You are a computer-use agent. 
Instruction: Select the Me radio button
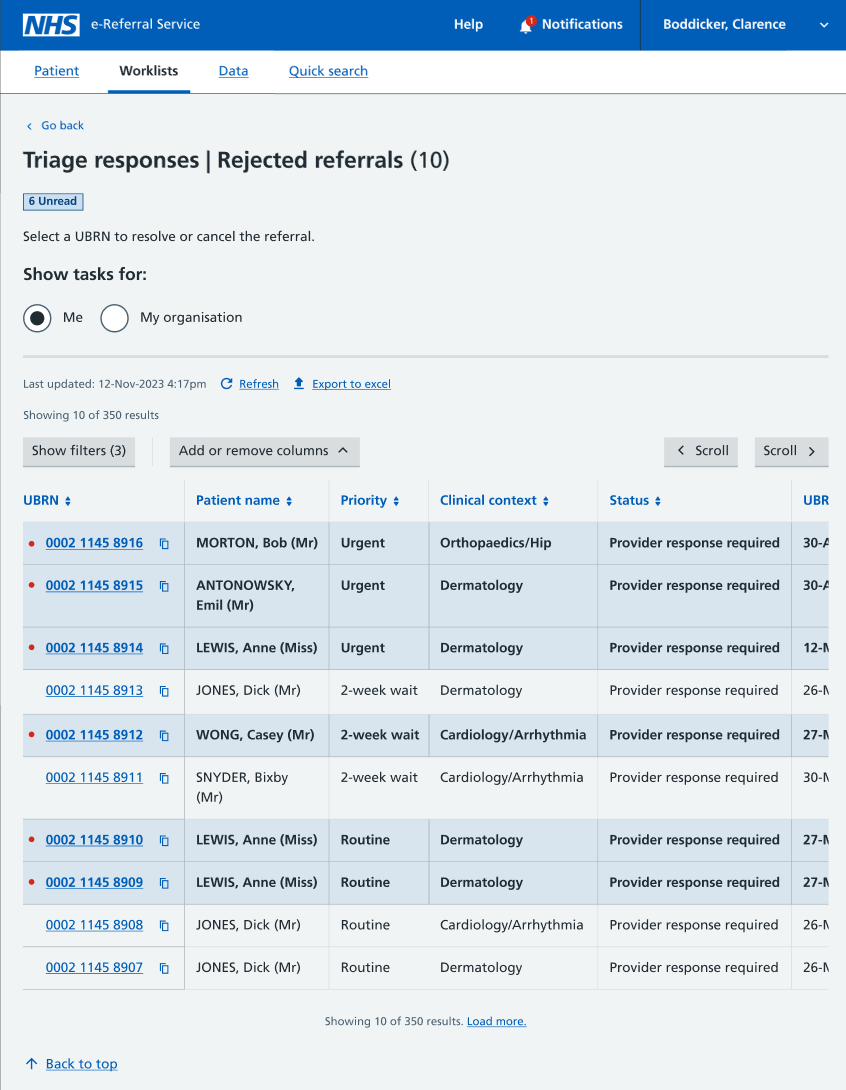pyautogui.click(x=38, y=318)
